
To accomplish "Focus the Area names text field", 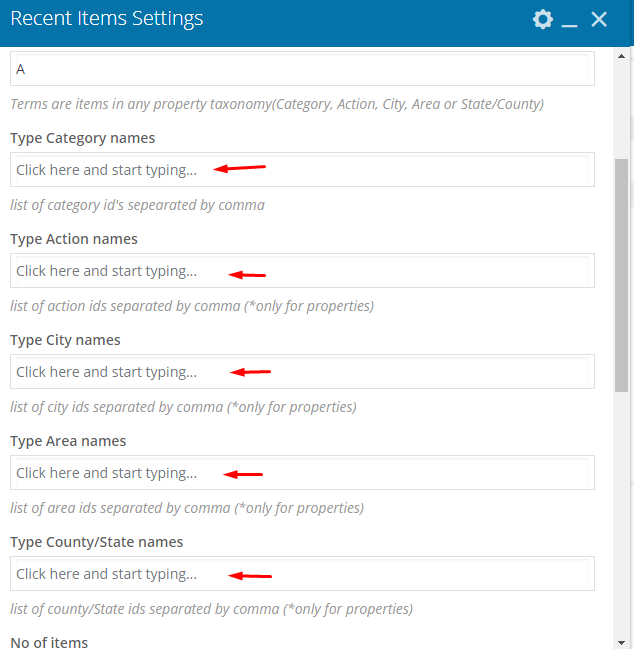I will click(x=302, y=472).
